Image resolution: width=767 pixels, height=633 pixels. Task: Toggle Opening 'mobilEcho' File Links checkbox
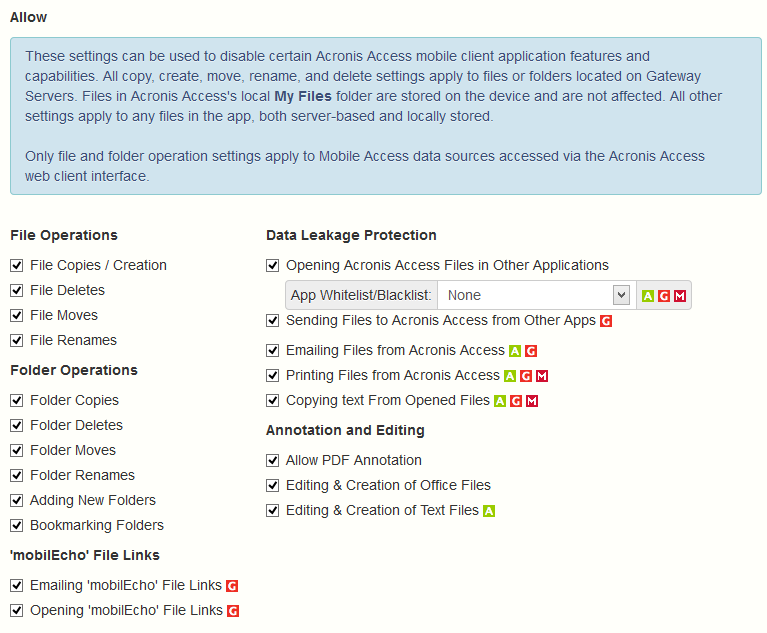point(17,610)
